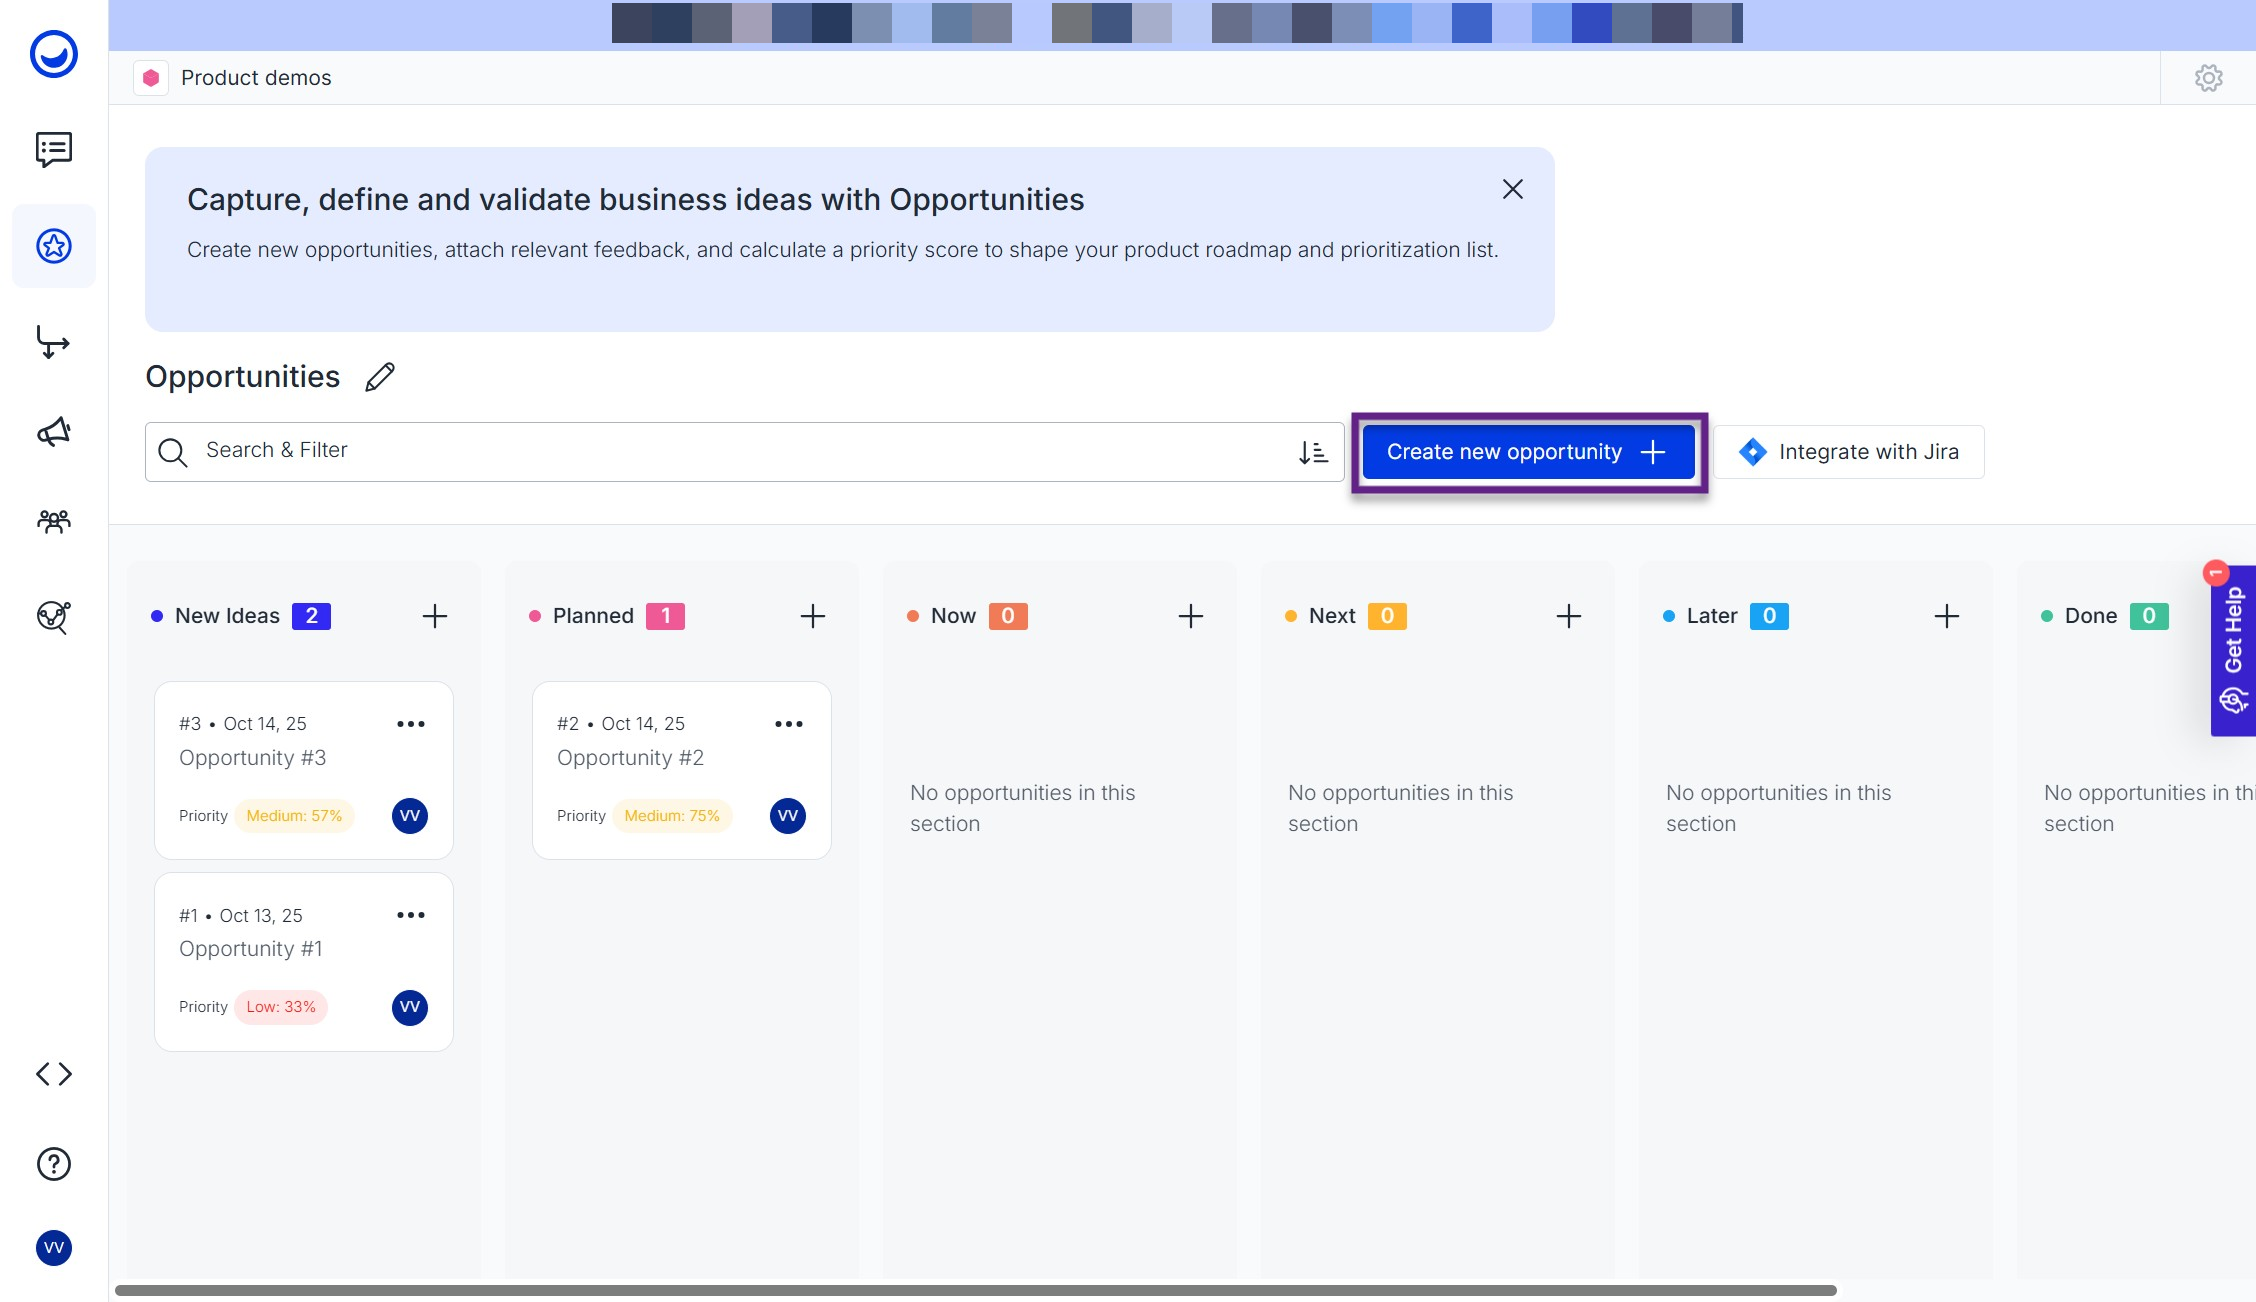Open the settings gear icon
2256x1302 pixels.
[2208, 78]
